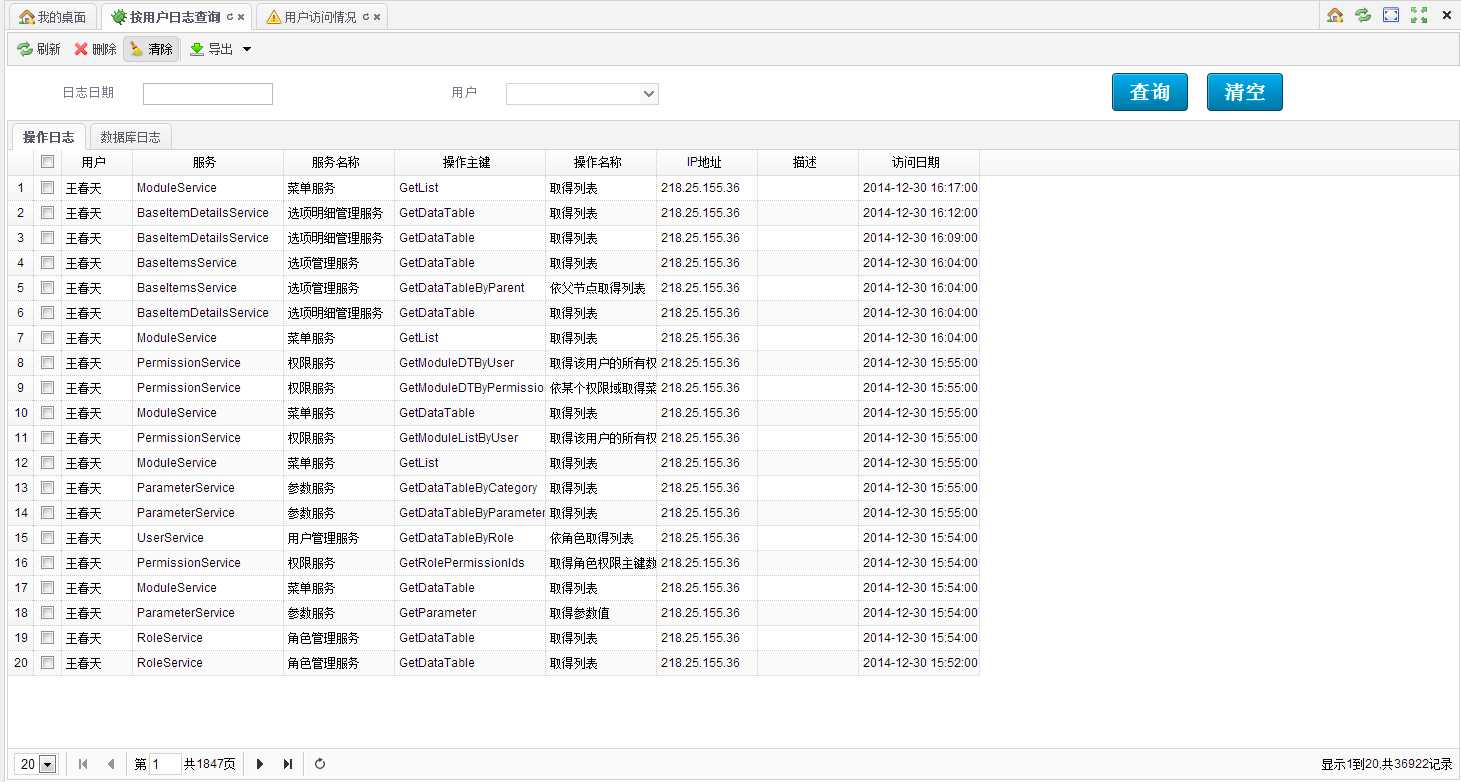Click the red X 删除 delete button

click(95, 49)
